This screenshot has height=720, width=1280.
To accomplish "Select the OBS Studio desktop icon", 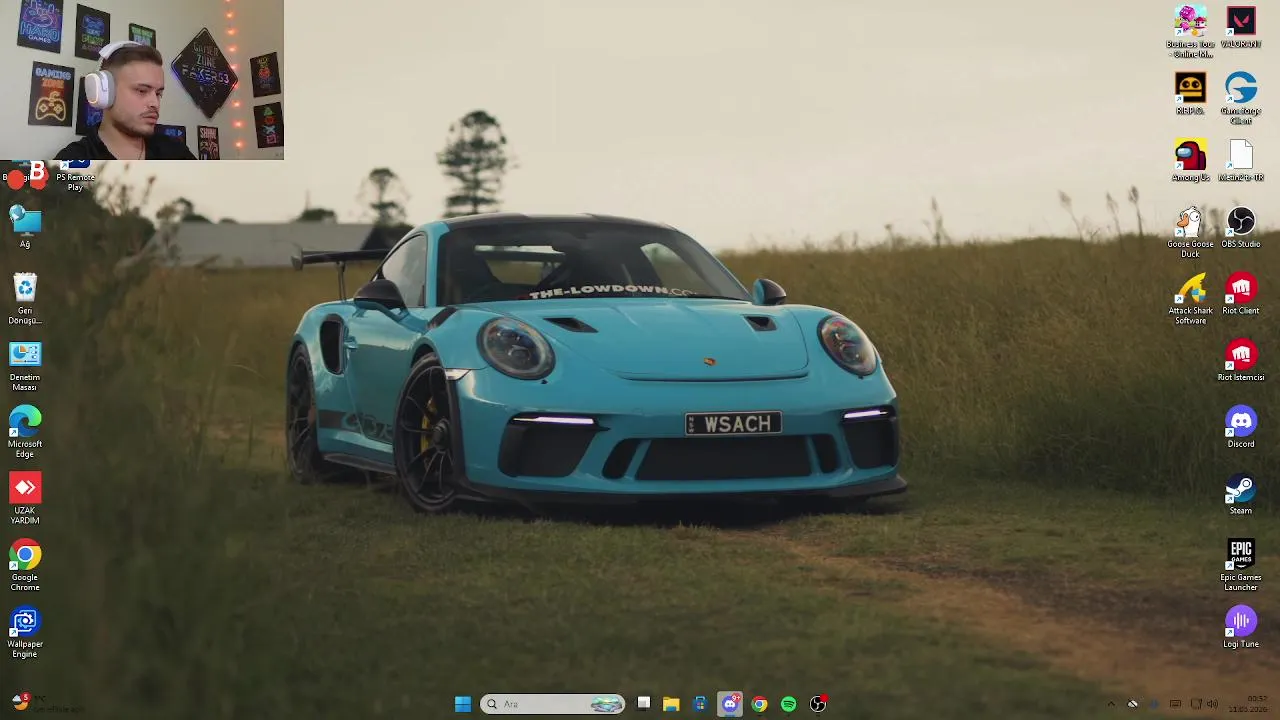I will tap(1240, 227).
